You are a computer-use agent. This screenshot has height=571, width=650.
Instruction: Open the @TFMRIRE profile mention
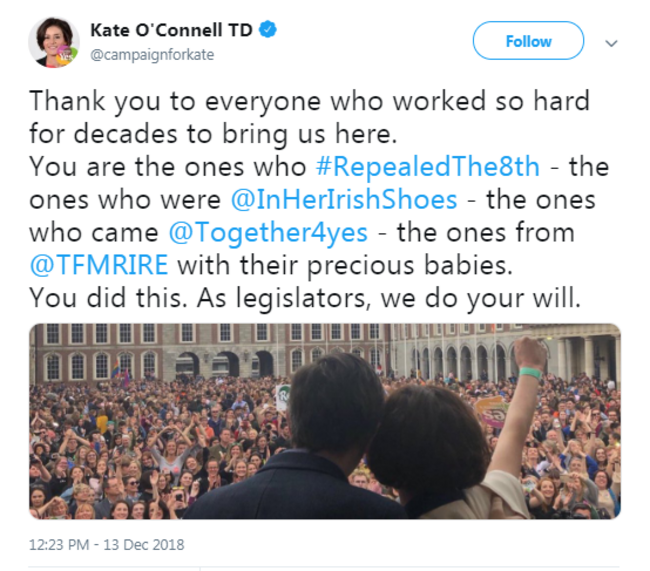99,265
